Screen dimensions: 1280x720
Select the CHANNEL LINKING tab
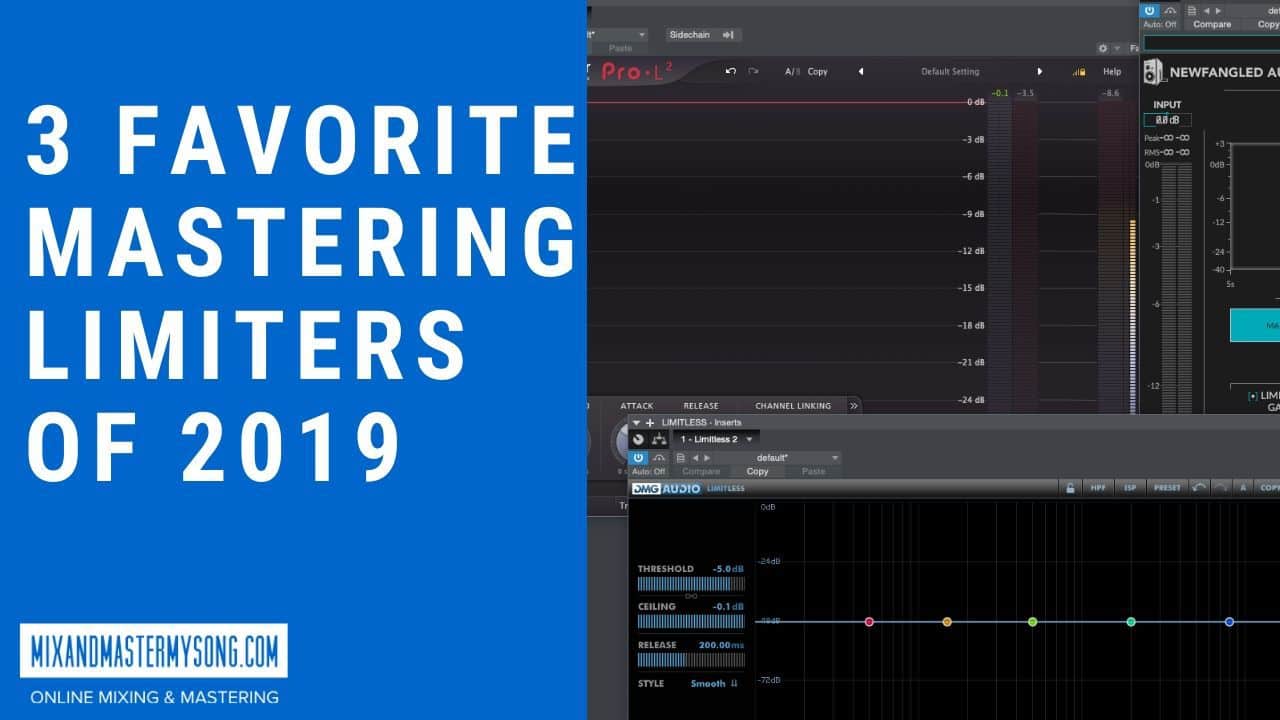tap(793, 405)
